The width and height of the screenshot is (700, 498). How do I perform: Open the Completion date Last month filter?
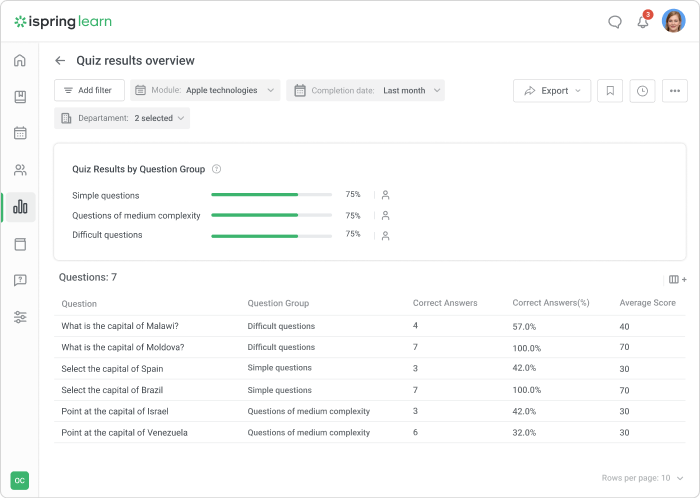[366, 91]
